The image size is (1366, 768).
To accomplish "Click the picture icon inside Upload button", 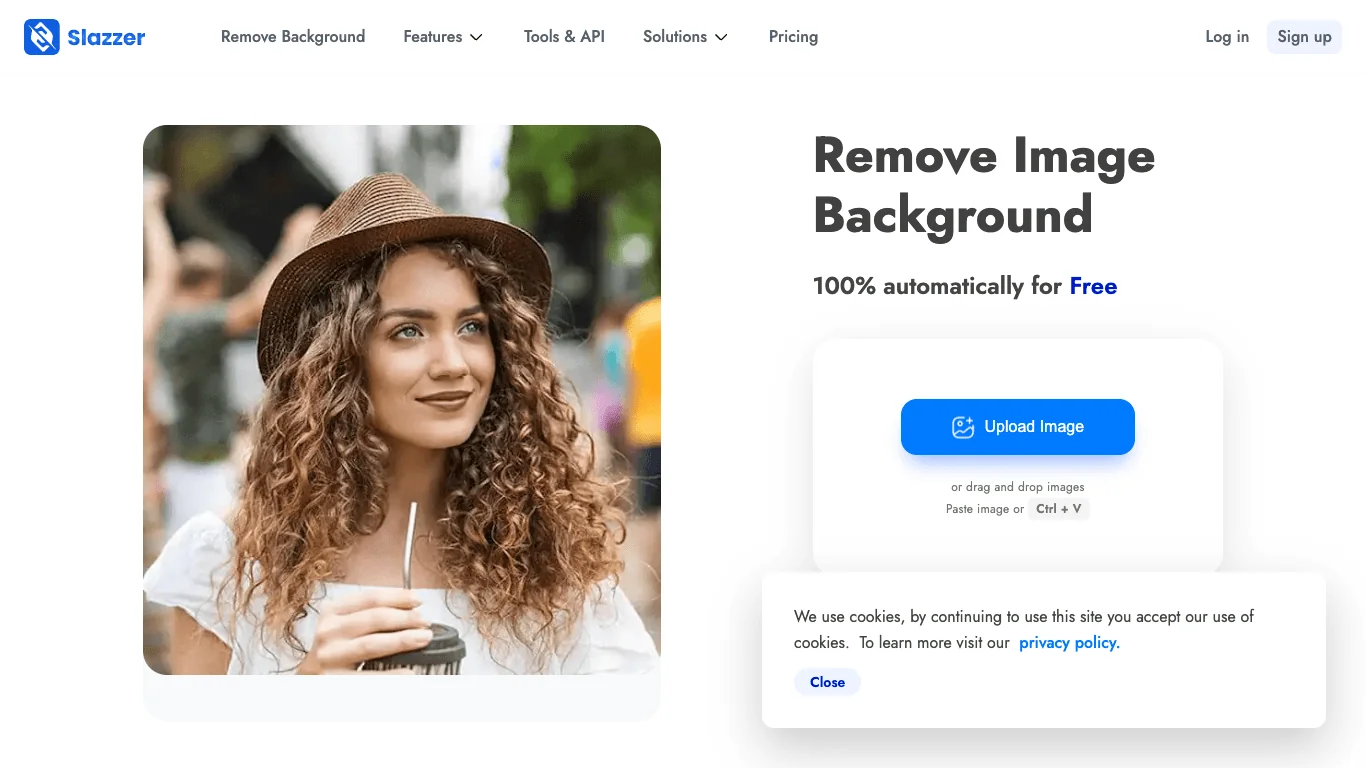I will (x=963, y=427).
